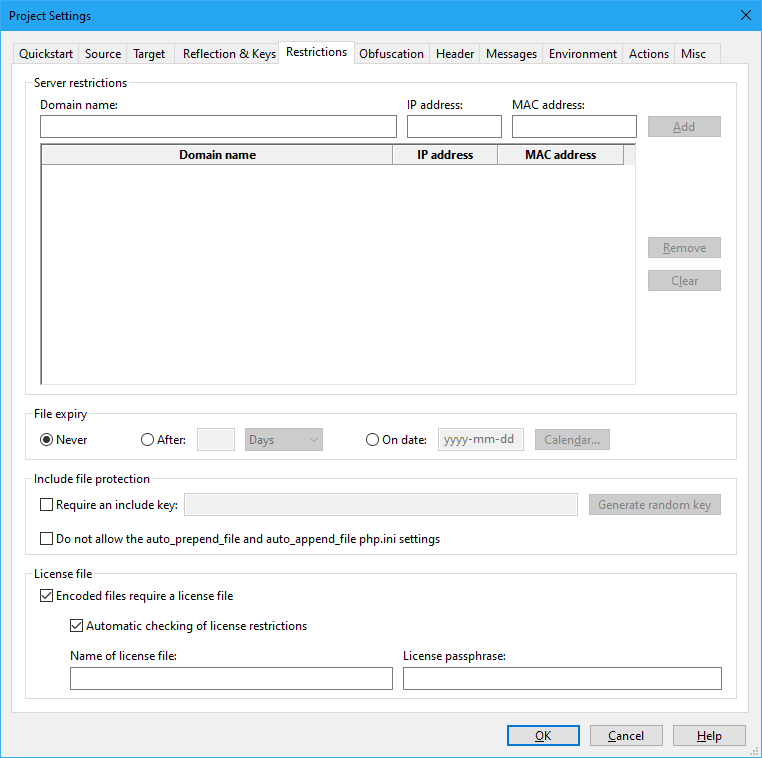Select the On date expiry option
The image size is (762, 758).
pos(373,440)
